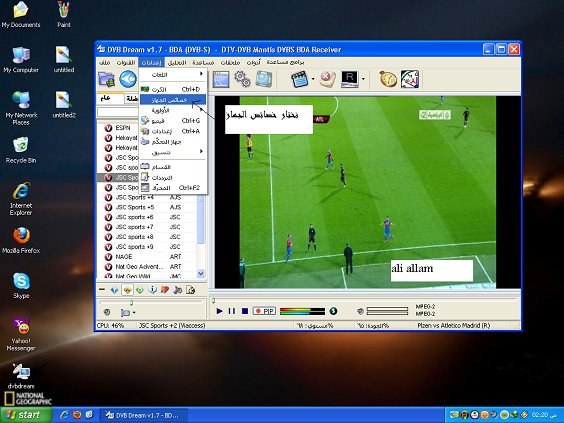Open the ملف file menu

click(x=105, y=63)
